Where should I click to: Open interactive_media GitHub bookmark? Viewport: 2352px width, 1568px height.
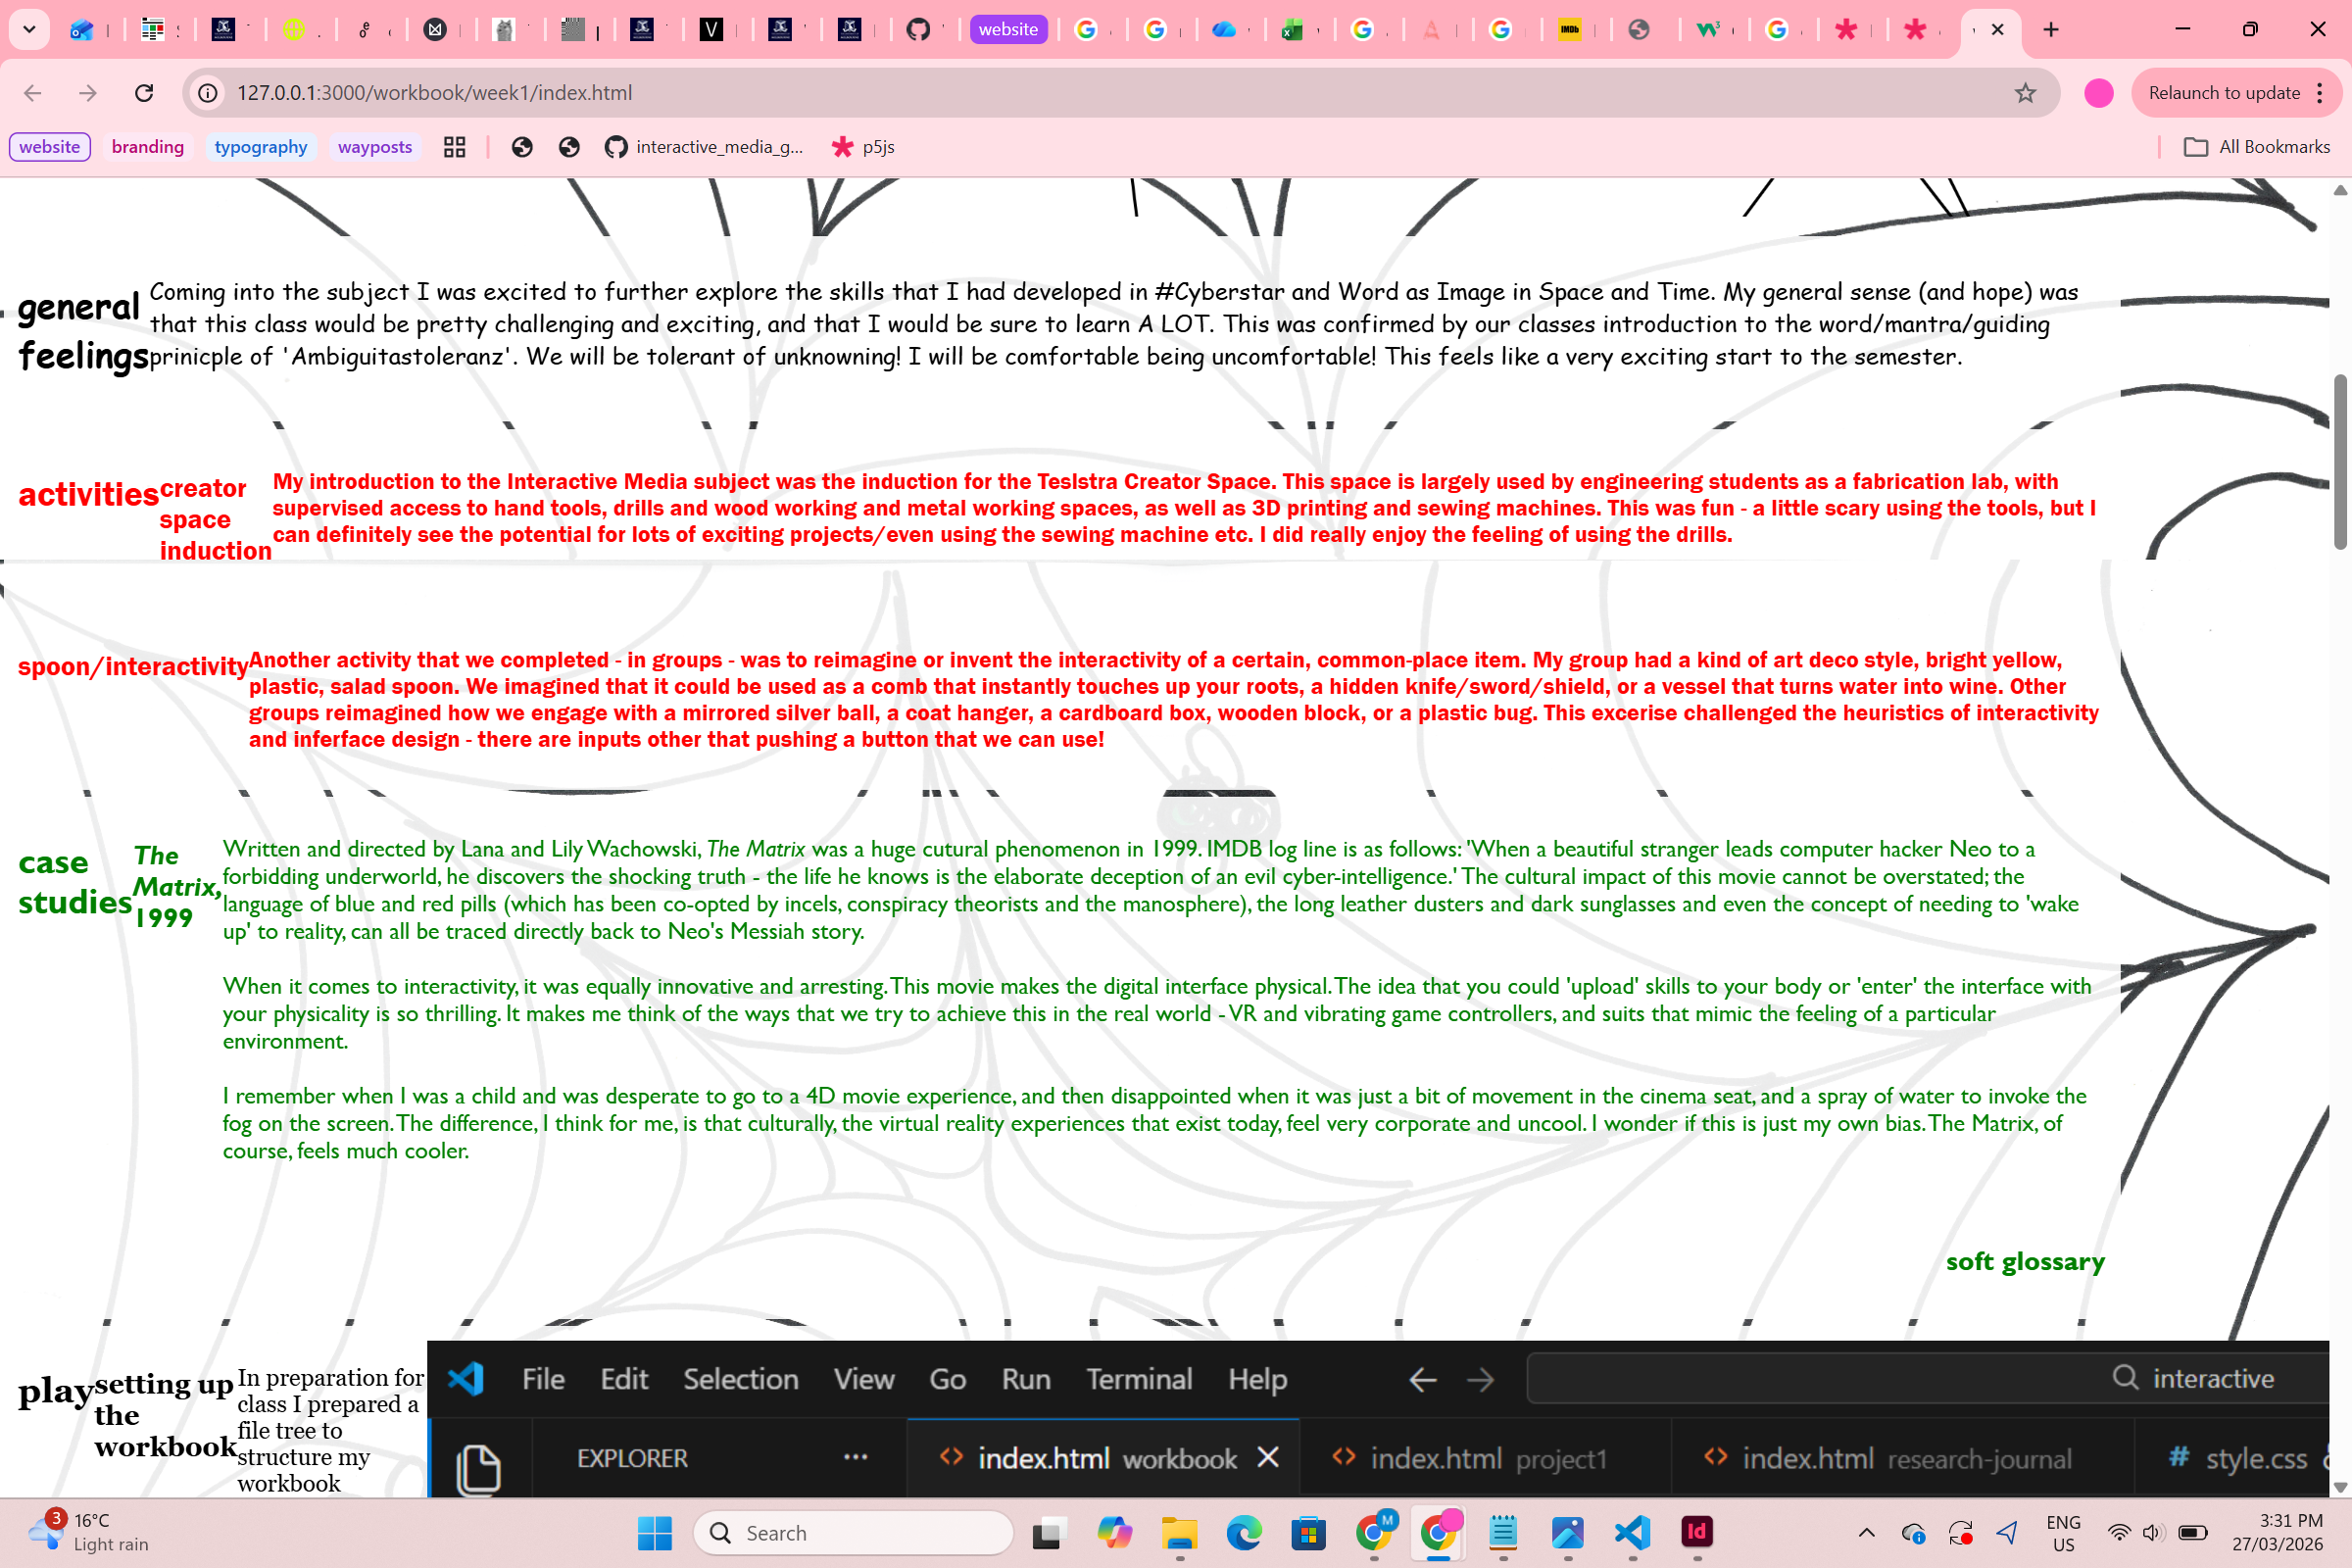[704, 147]
